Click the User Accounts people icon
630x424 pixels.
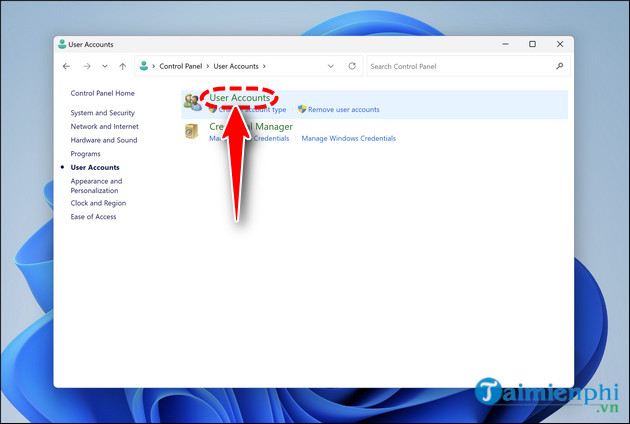point(193,102)
